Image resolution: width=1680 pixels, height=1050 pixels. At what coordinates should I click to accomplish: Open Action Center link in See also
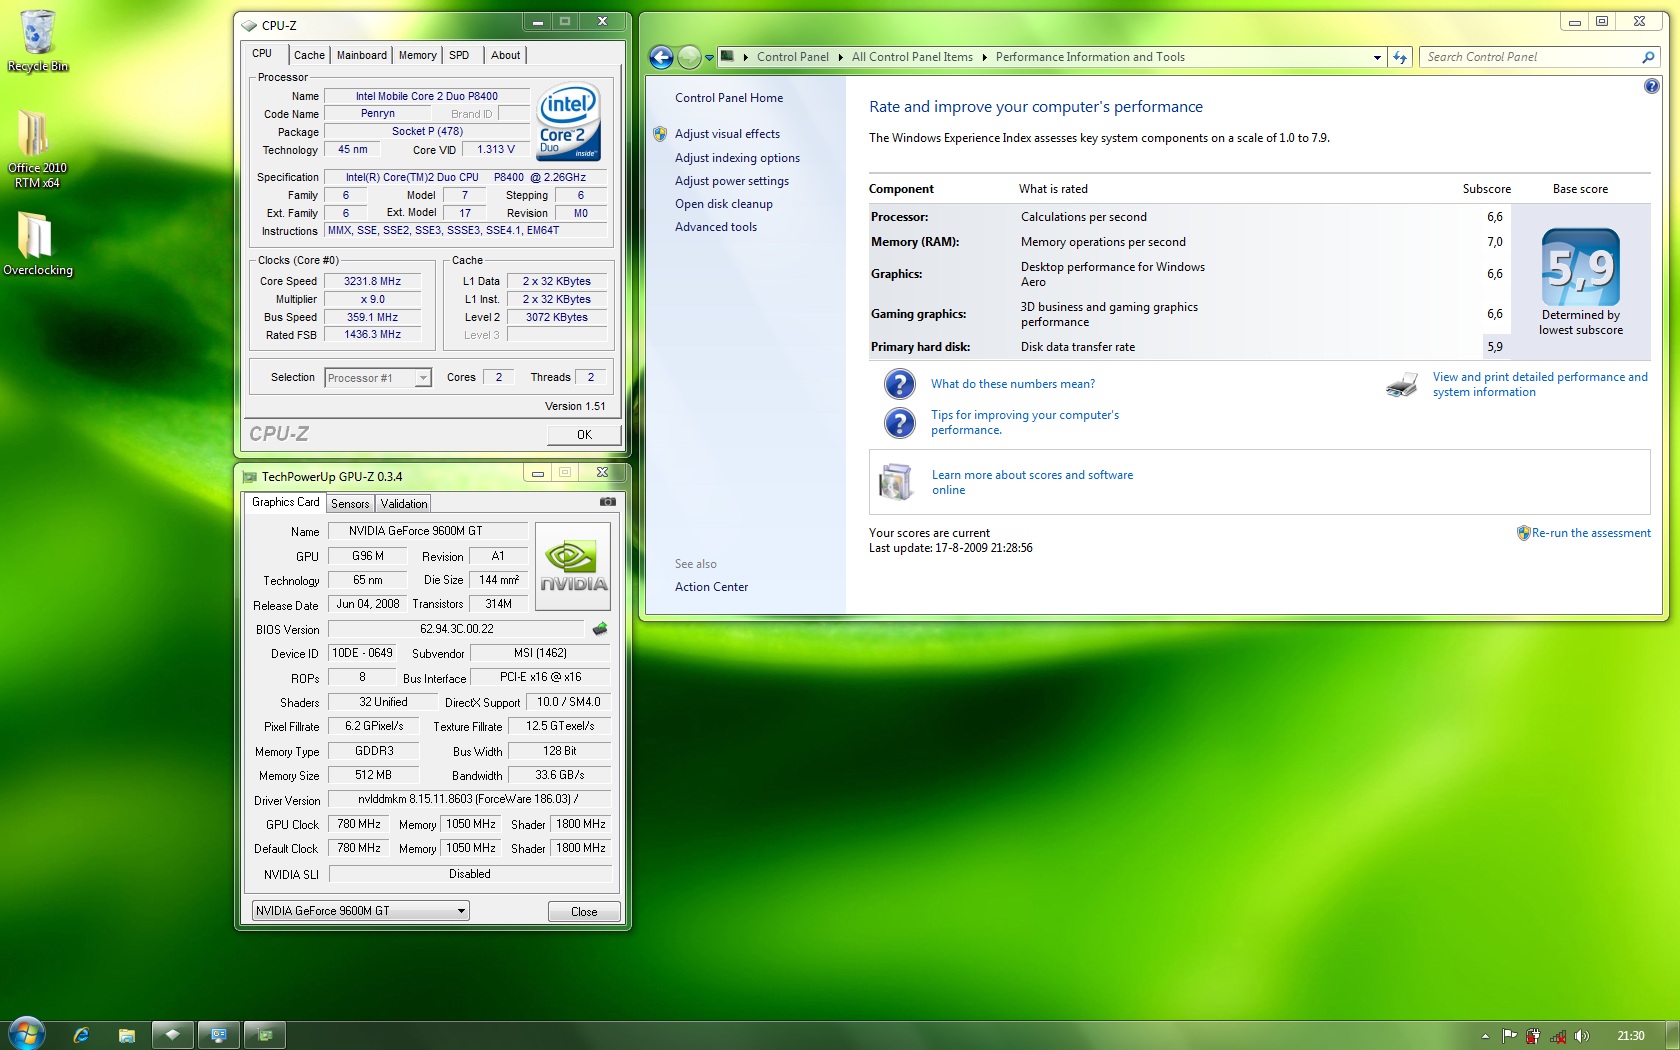(x=711, y=587)
